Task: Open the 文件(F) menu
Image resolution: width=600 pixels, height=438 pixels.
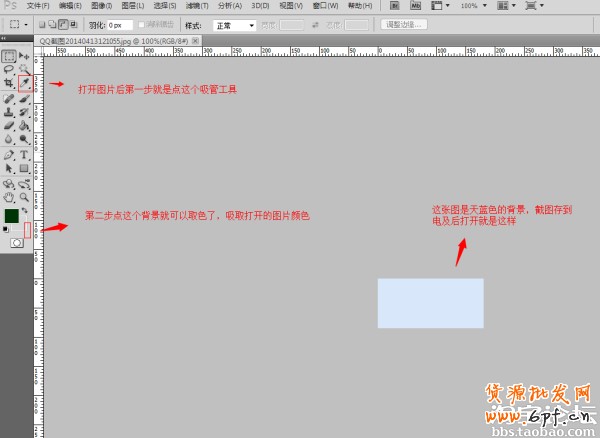Action: tap(38, 6)
